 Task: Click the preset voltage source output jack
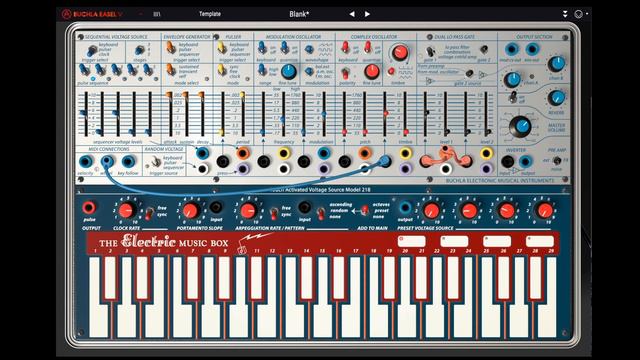[405, 207]
